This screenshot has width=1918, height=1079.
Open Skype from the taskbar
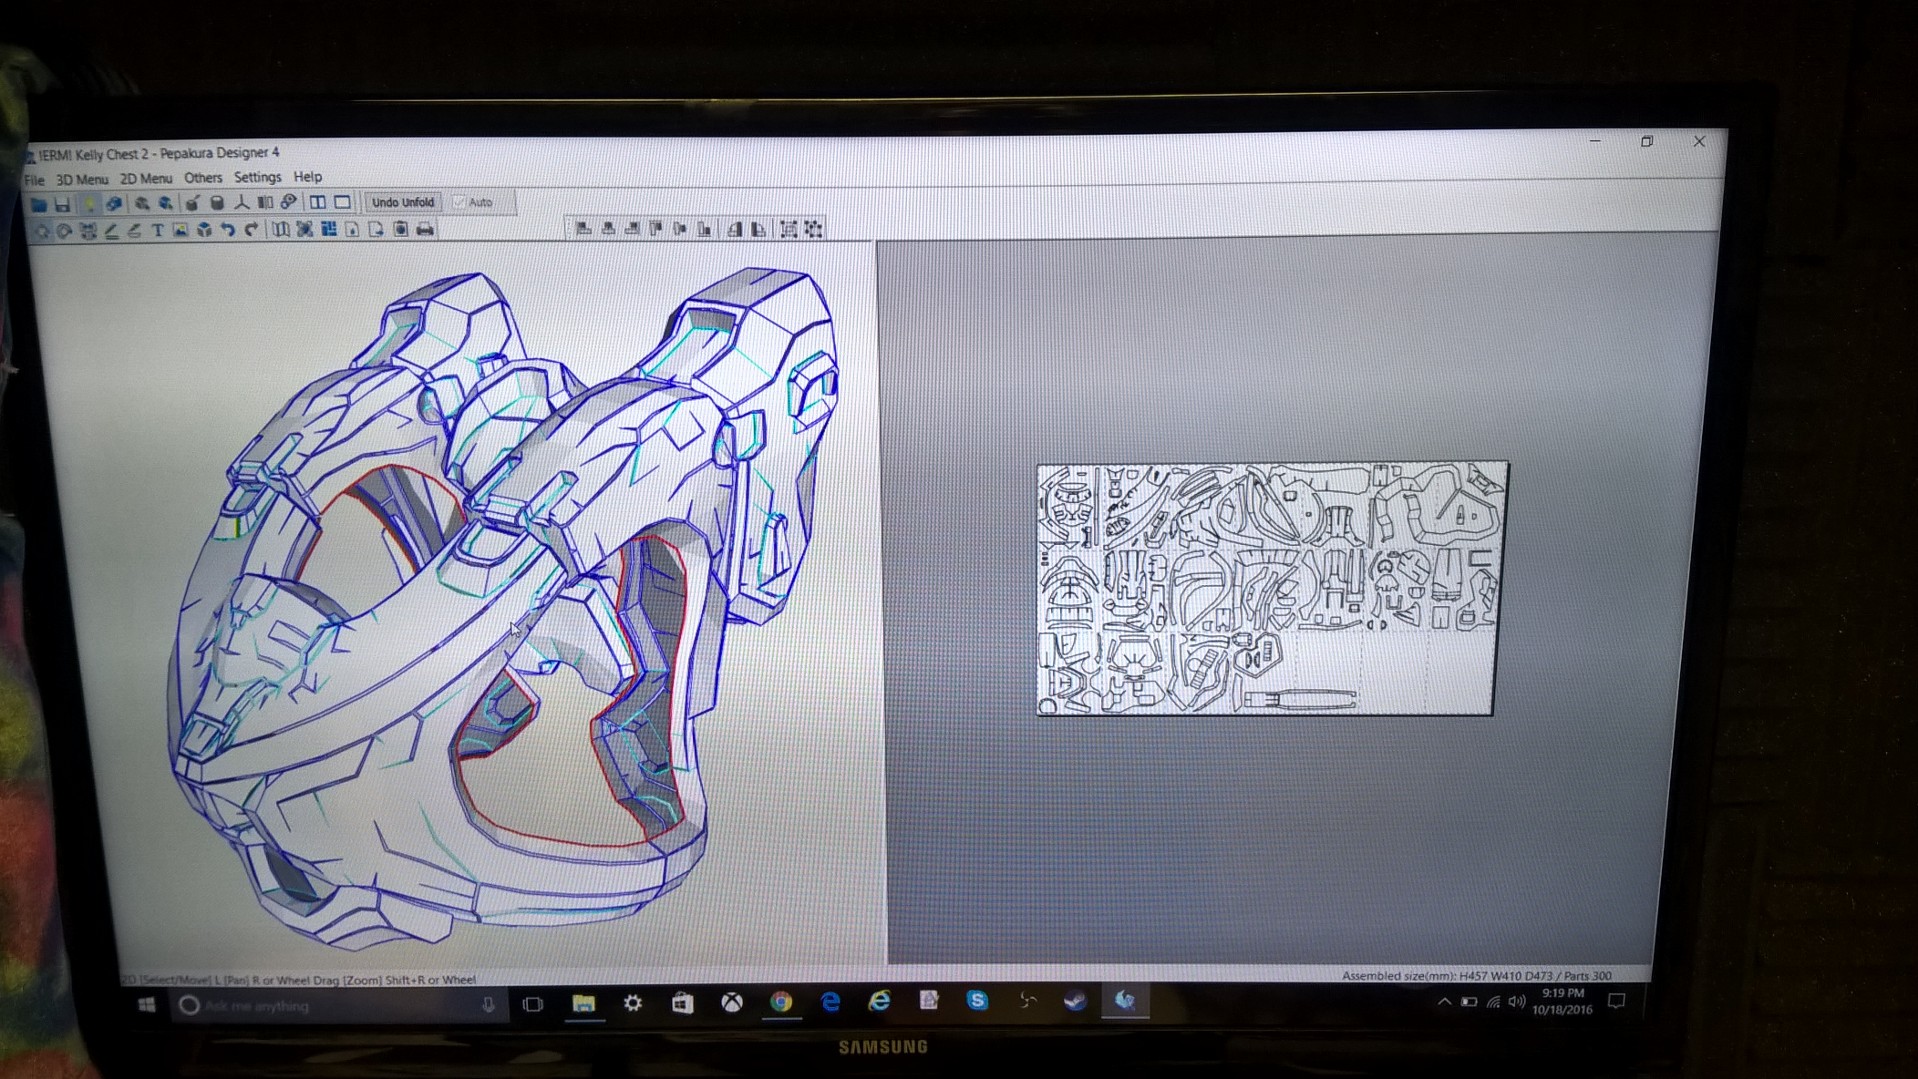point(977,1000)
